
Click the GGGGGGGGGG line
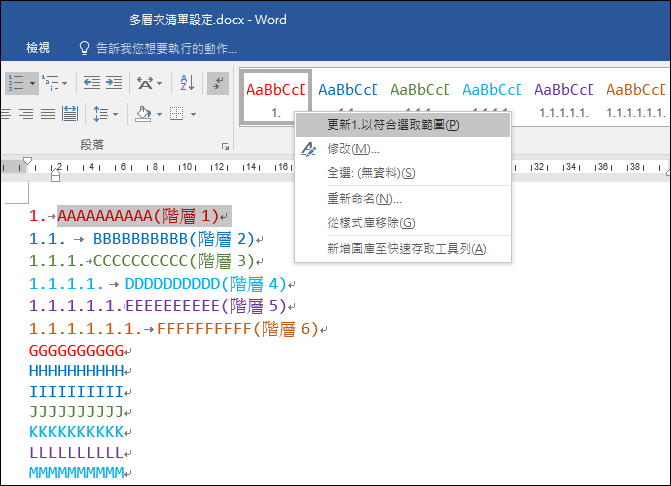pyautogui.click(x=77, y=351)
